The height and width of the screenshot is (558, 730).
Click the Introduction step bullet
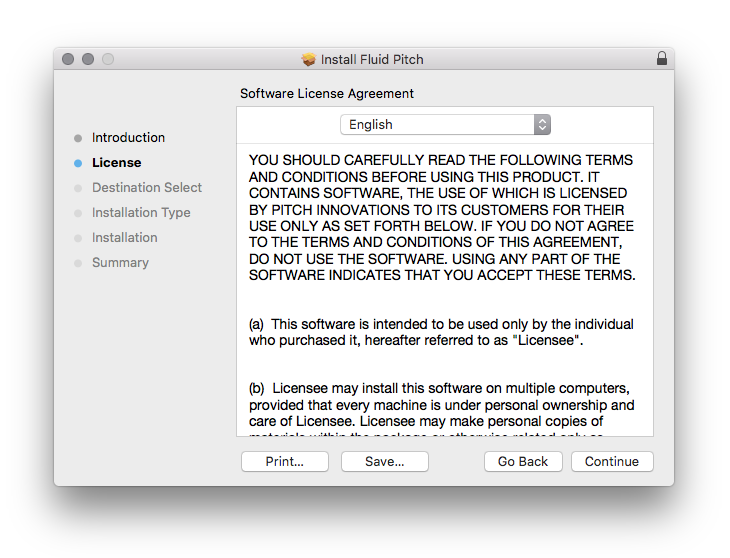click(78, 138)
